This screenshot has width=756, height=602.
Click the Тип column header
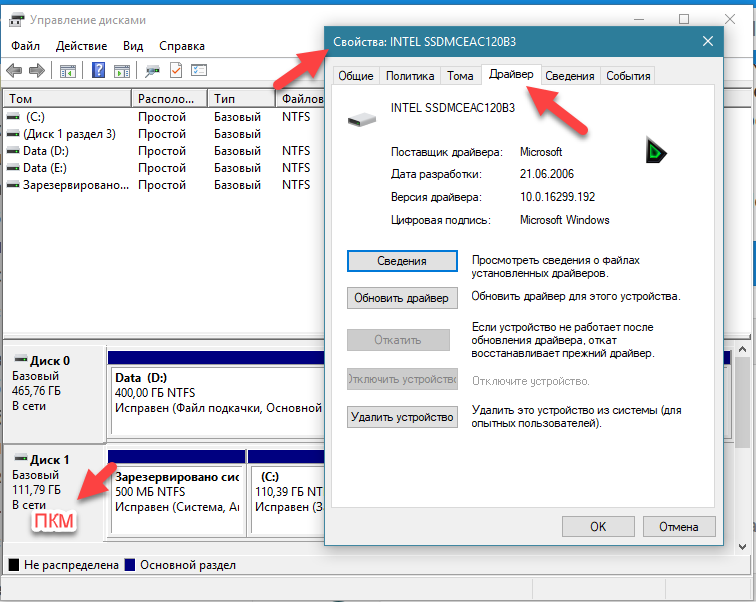pyautogui.click(x=242, y=98)
